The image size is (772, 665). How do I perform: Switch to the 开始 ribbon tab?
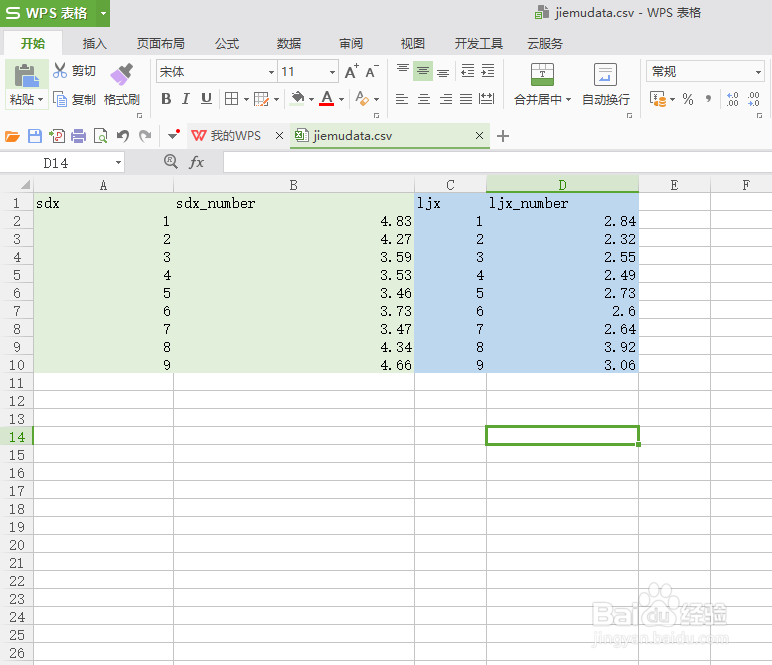[33, 43]
